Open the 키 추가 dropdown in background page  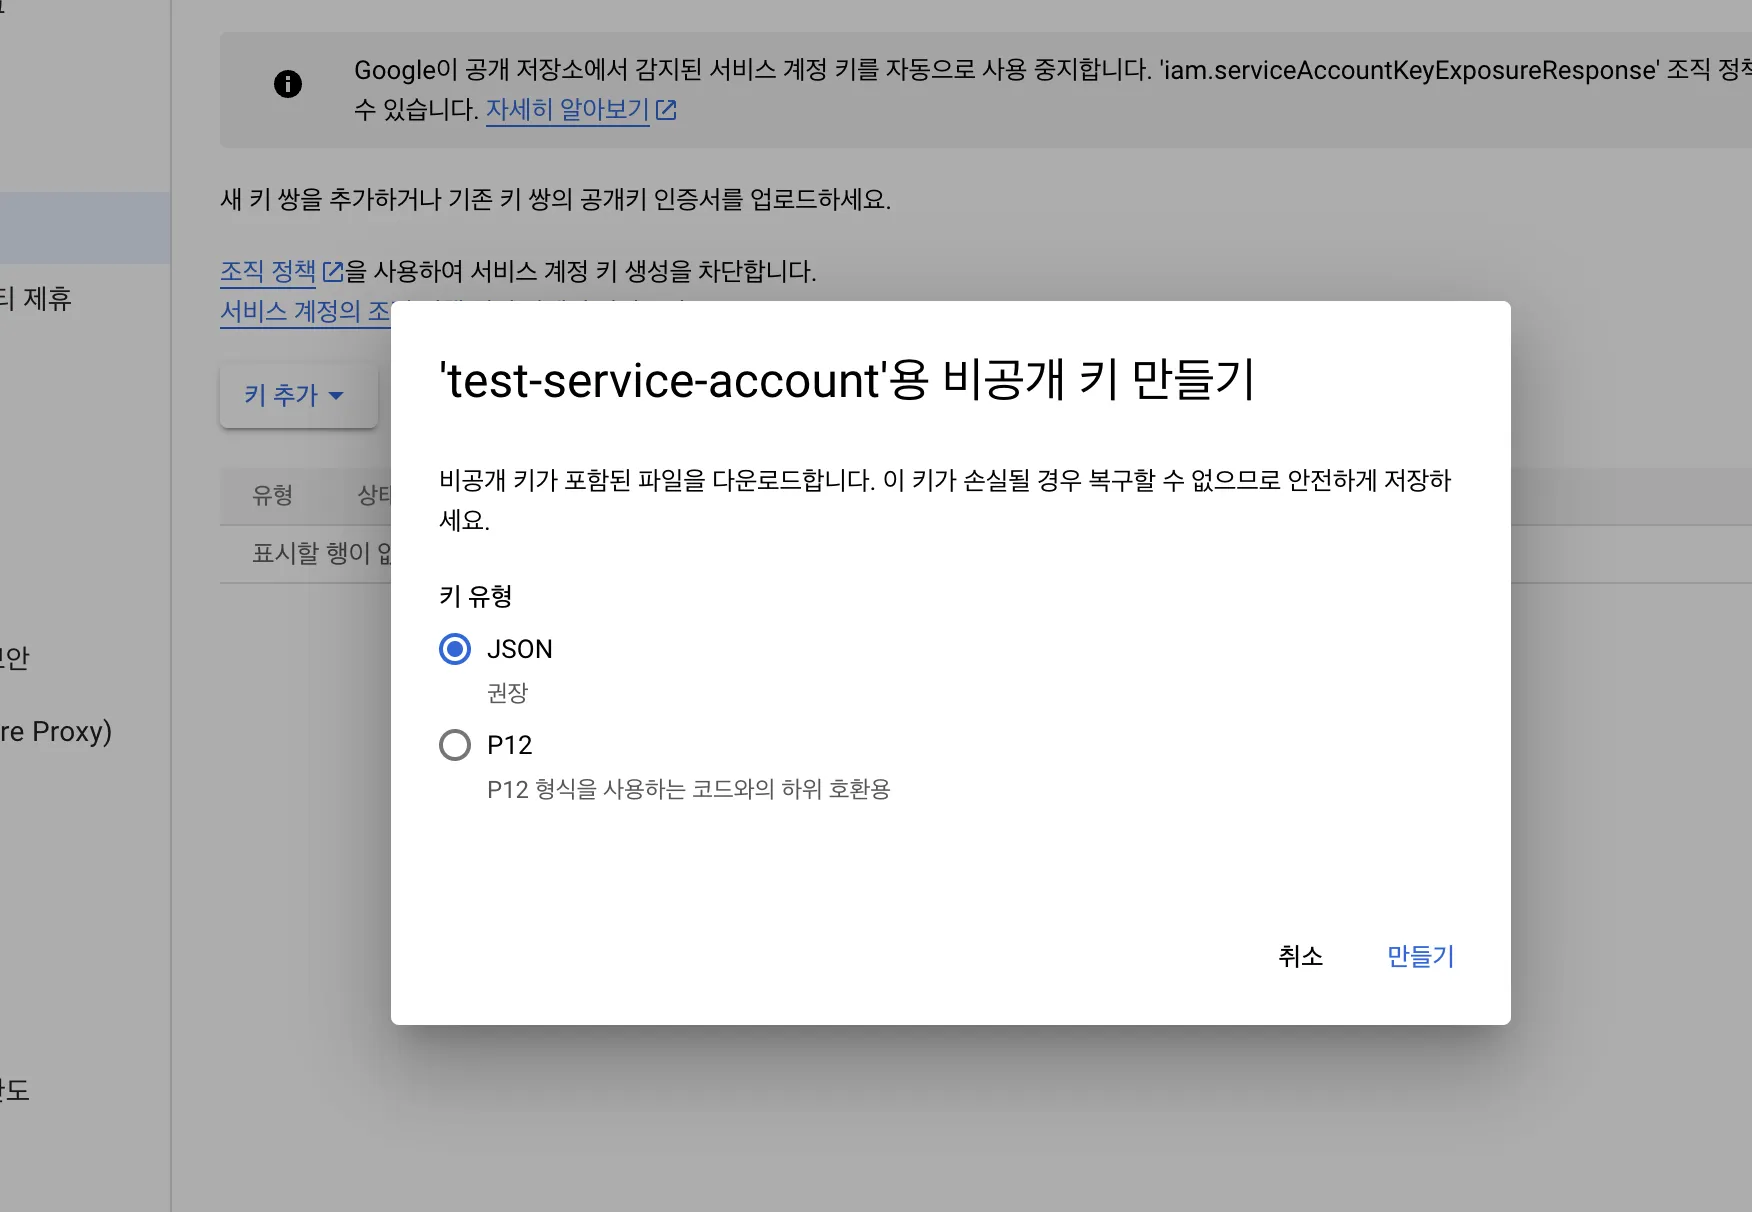click(x=298, y=395)
